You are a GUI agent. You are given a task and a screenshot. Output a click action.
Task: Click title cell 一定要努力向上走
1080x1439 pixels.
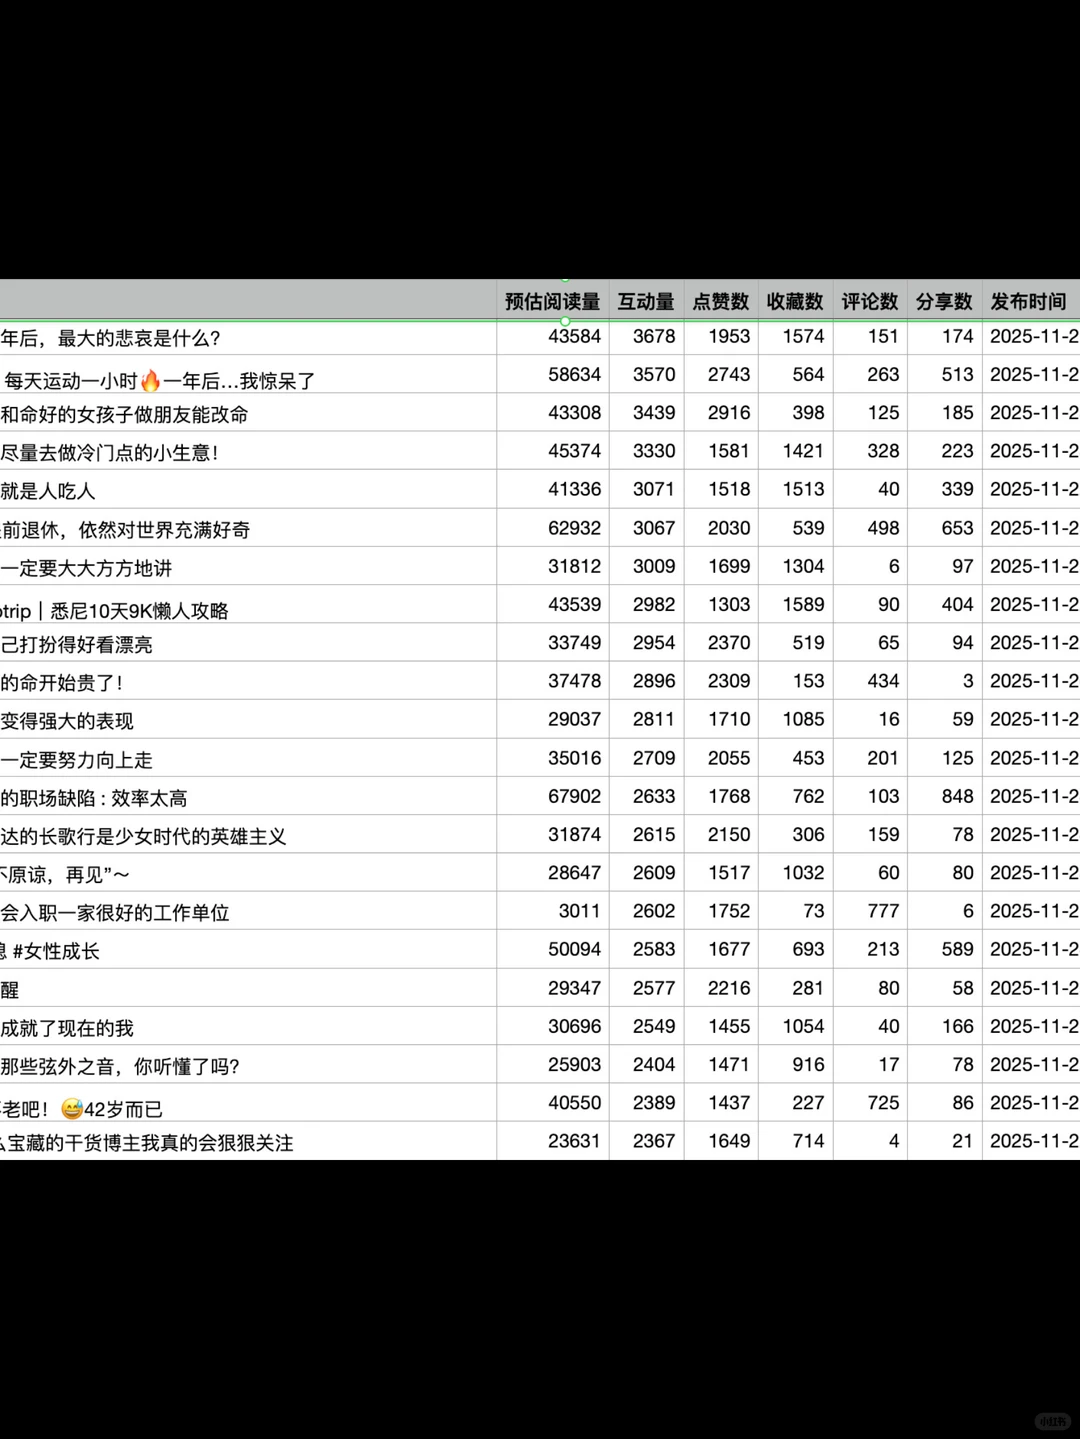(248, 759)
